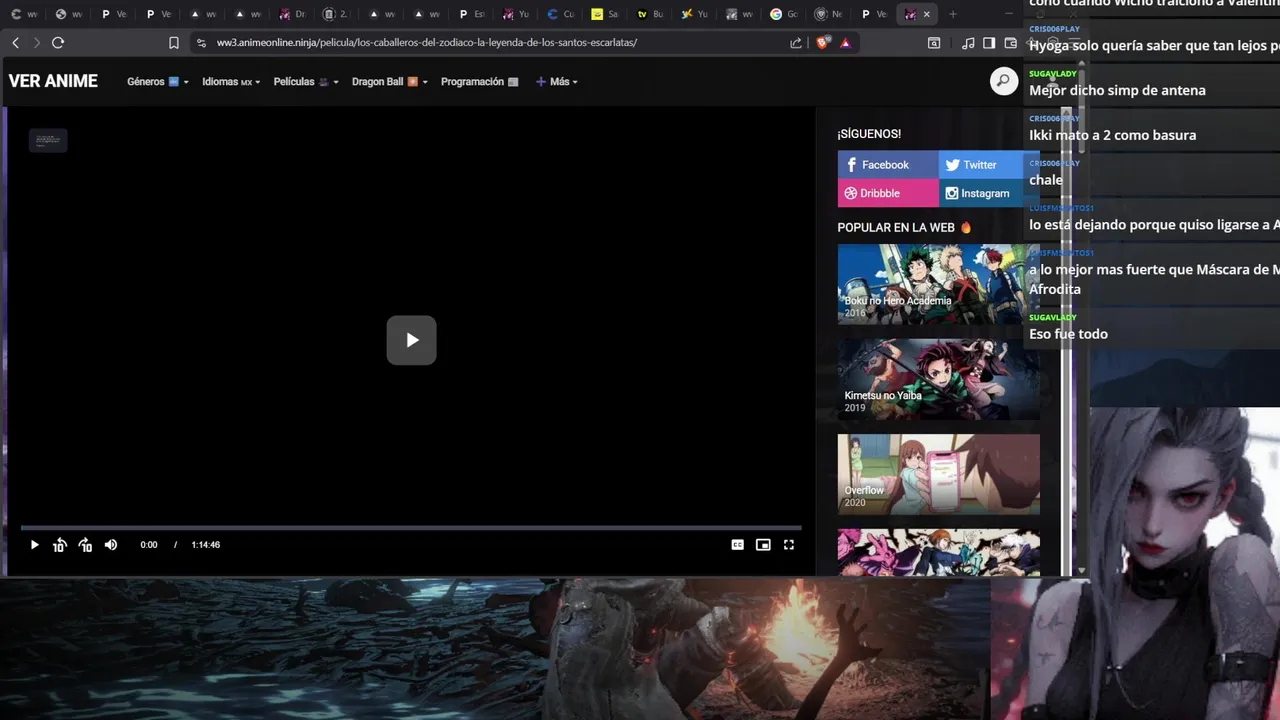Open the media playlist music note icon
This screenshot has width=1280, height=720.
pos(968,43)
